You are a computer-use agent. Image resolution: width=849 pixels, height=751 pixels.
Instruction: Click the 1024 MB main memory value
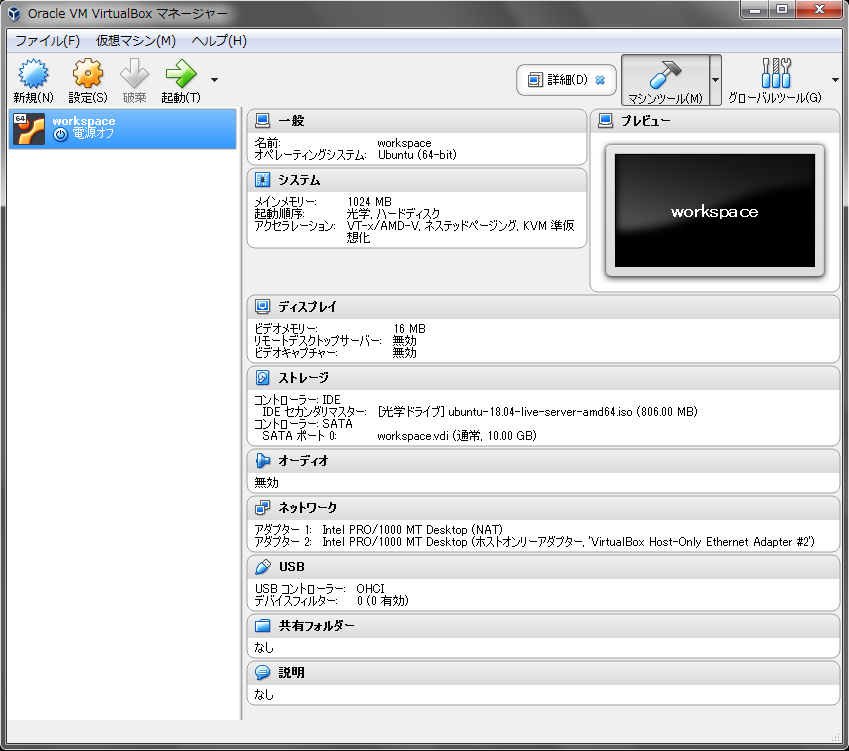click(369, 202)
